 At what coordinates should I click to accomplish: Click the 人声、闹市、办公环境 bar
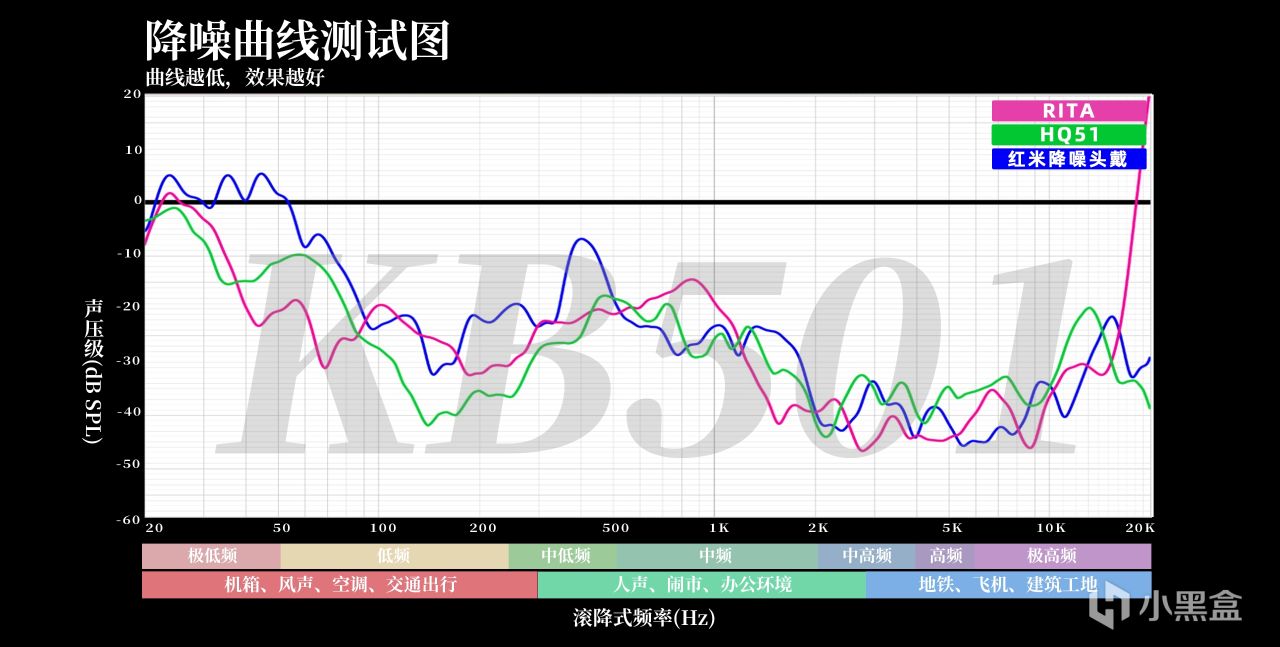coord(702,585)
